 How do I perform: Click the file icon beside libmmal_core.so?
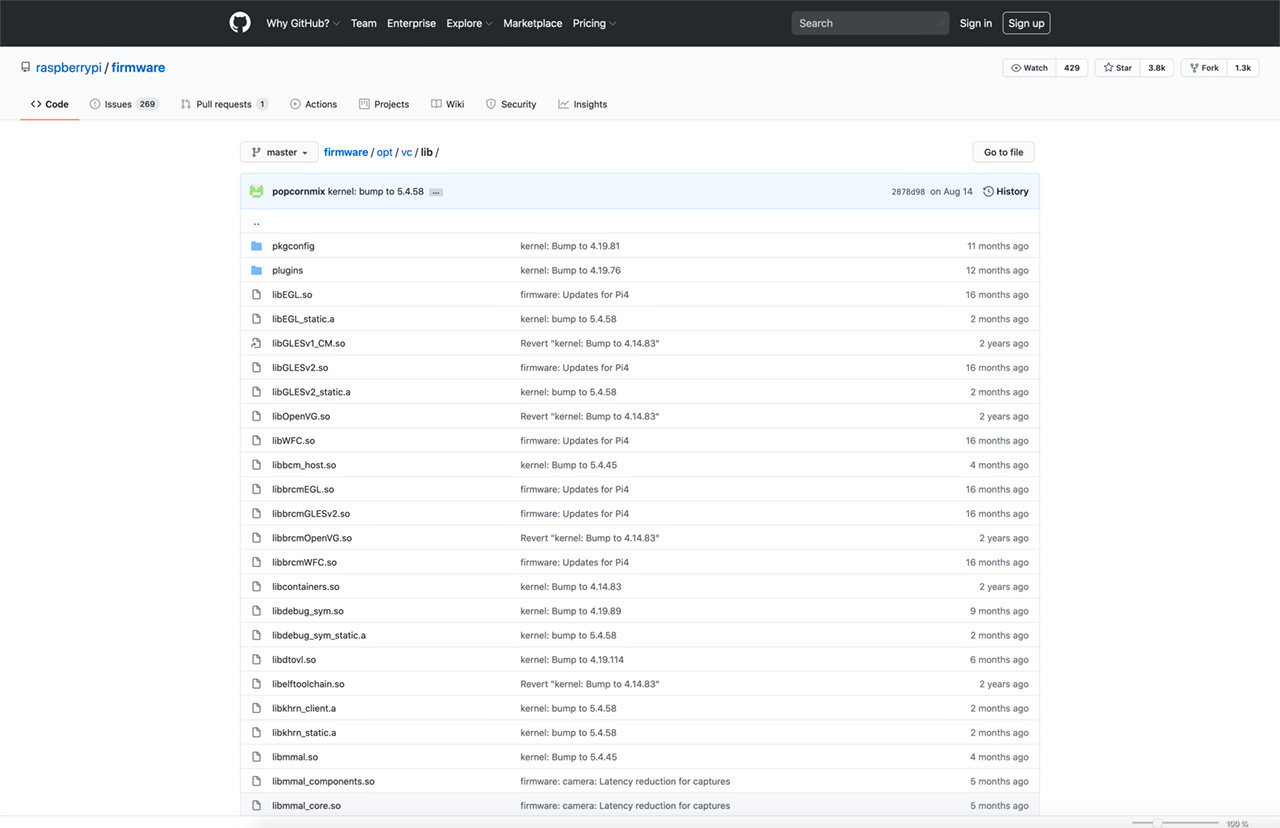pyautogui.click(x=256, y=806)
